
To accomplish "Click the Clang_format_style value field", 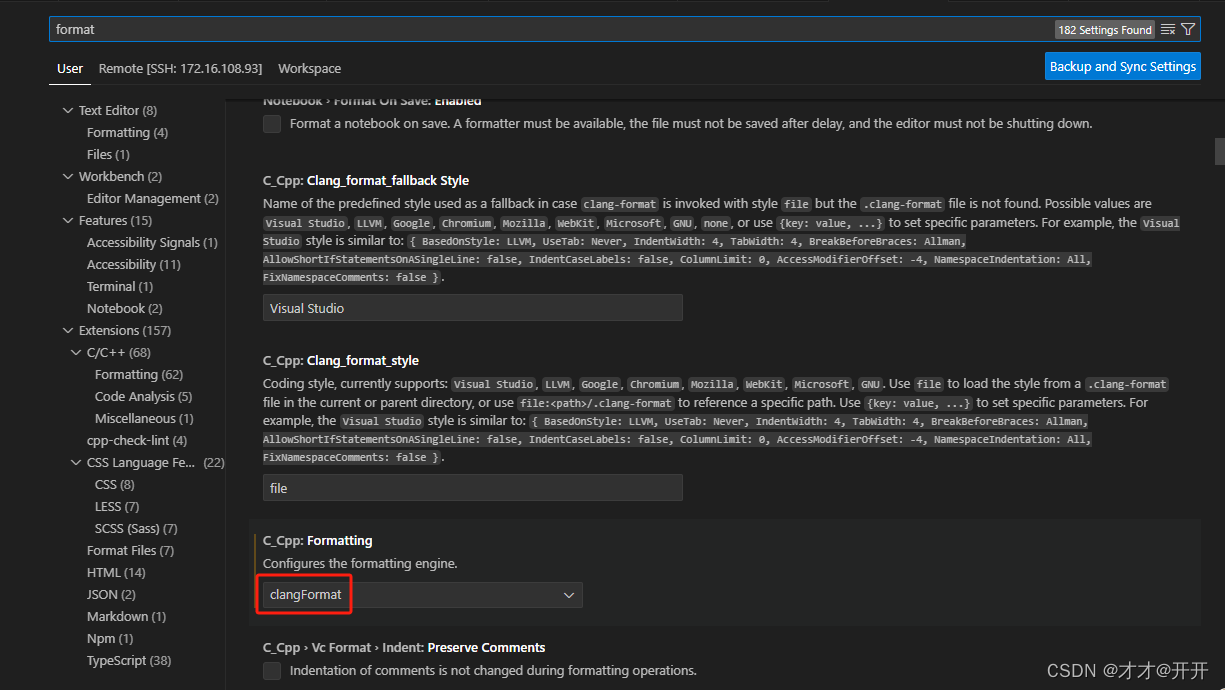I will [472, 488].
